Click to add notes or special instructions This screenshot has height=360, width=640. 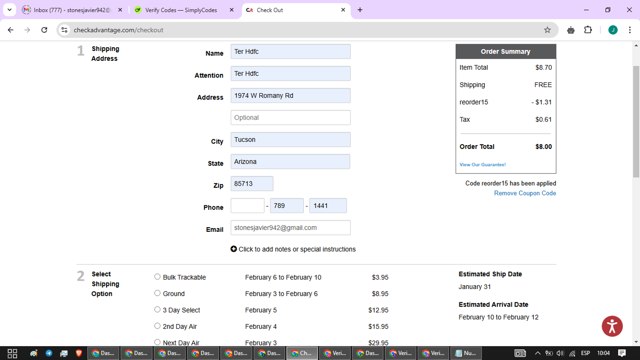(x=297, y=249)
